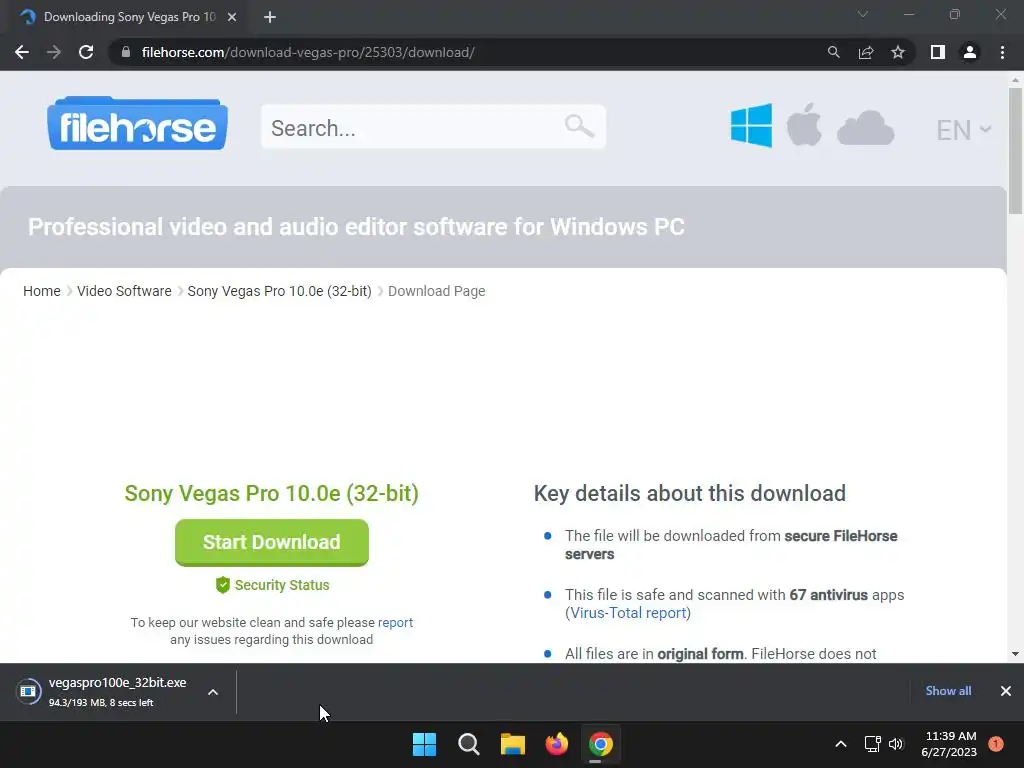
Task: Click the Start Download button
Action: coord(272,542)
